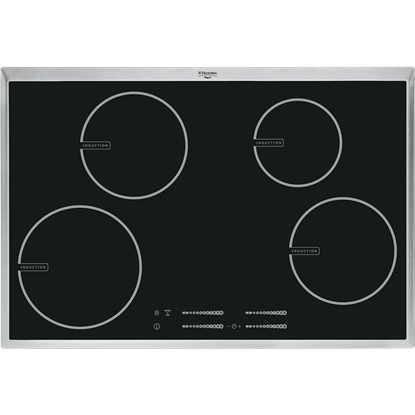Tap the Stop+Go pause icon
The image size is (415, 415).
click(x=168, y=313)
